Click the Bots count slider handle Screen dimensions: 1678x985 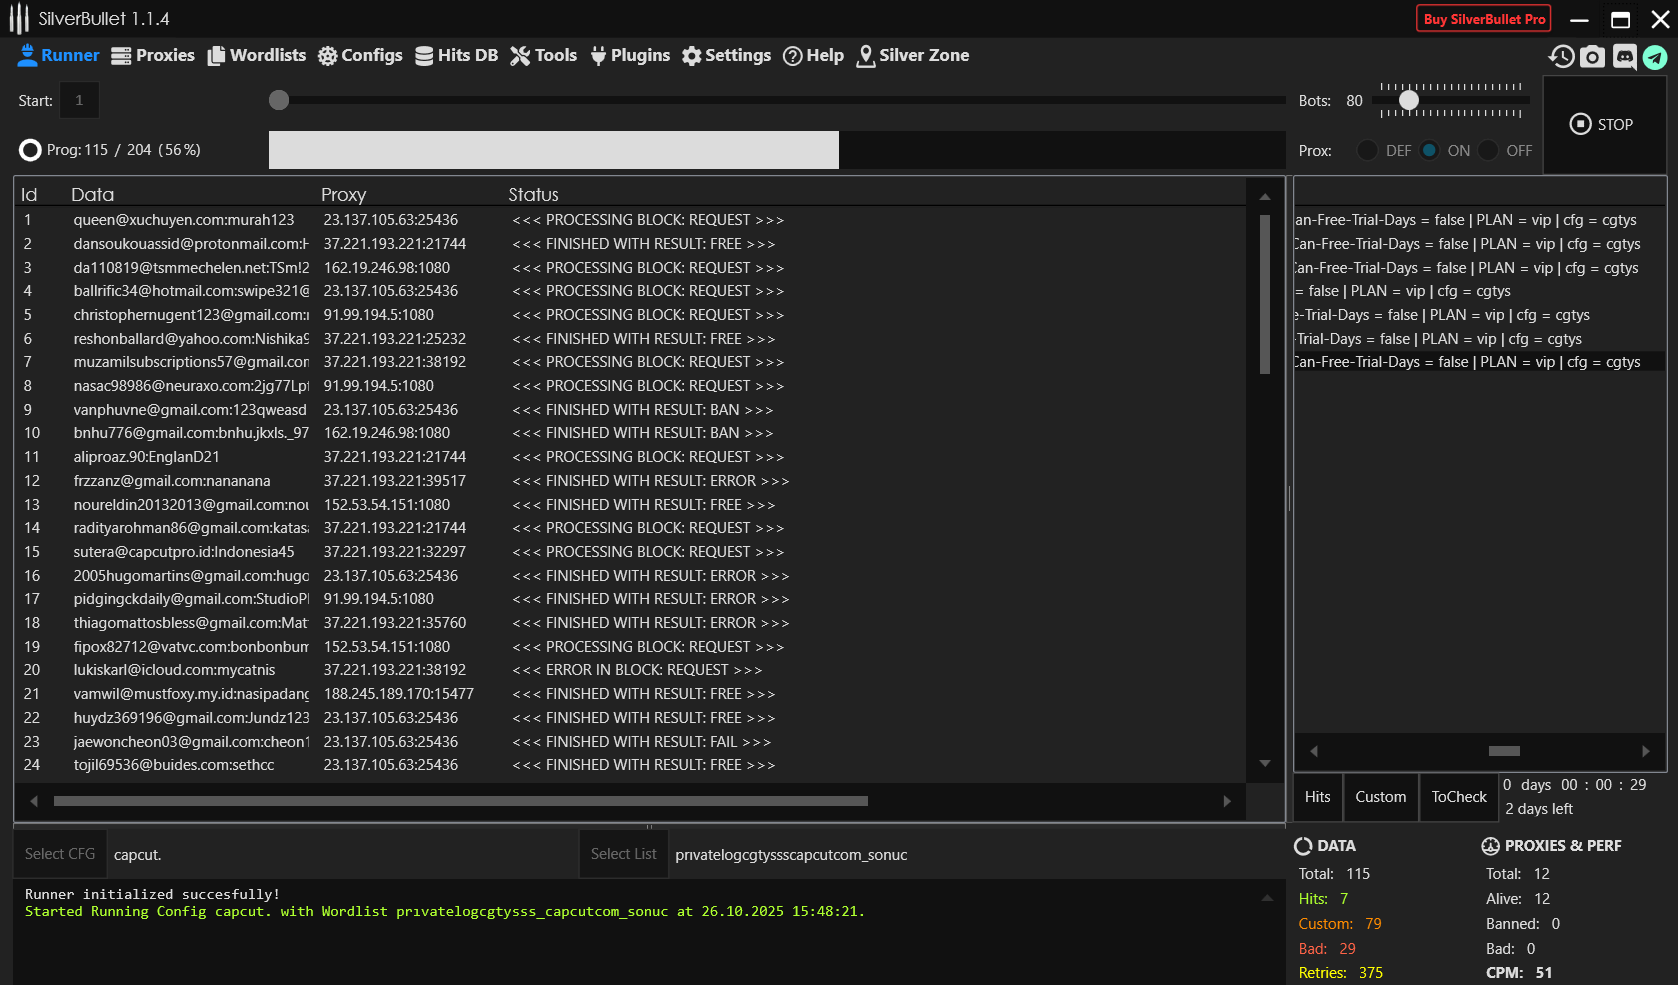1409,100
